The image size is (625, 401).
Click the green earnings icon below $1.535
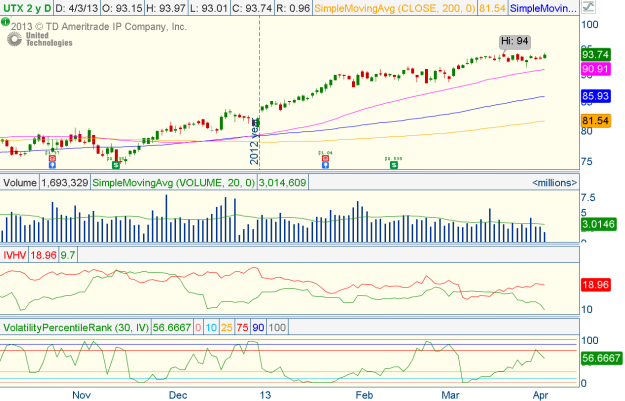[x=395, y=162]
